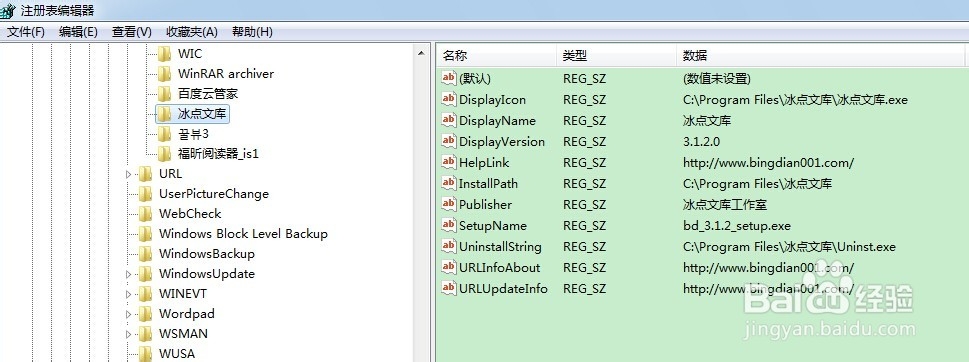Click the string icon beside Publisher

(449, 204)
